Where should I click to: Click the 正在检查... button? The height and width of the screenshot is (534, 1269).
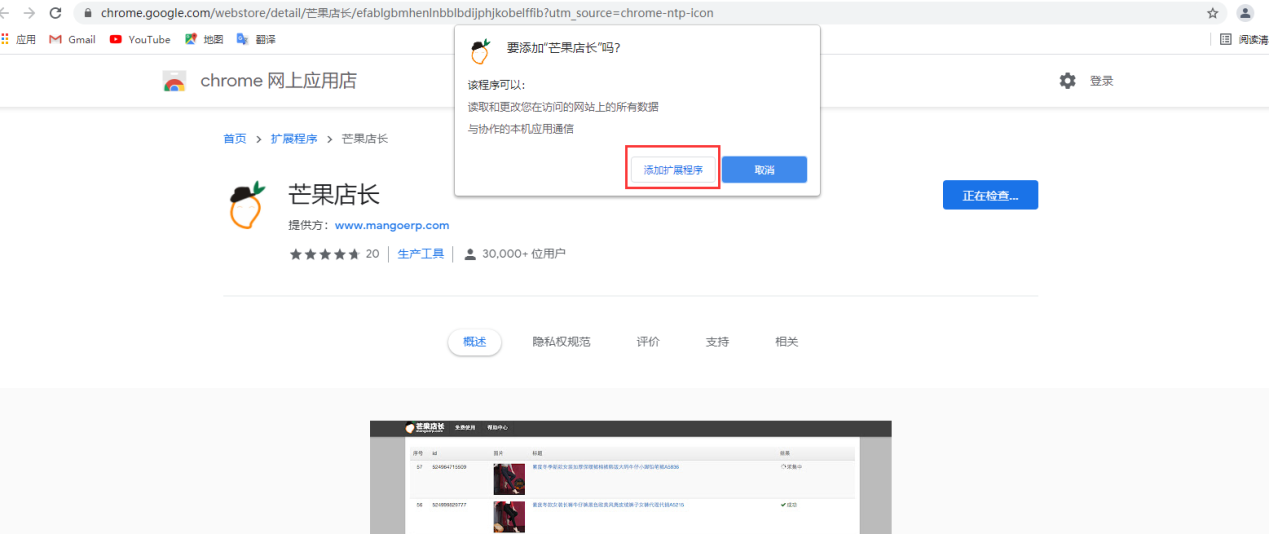tap(990, 195)
